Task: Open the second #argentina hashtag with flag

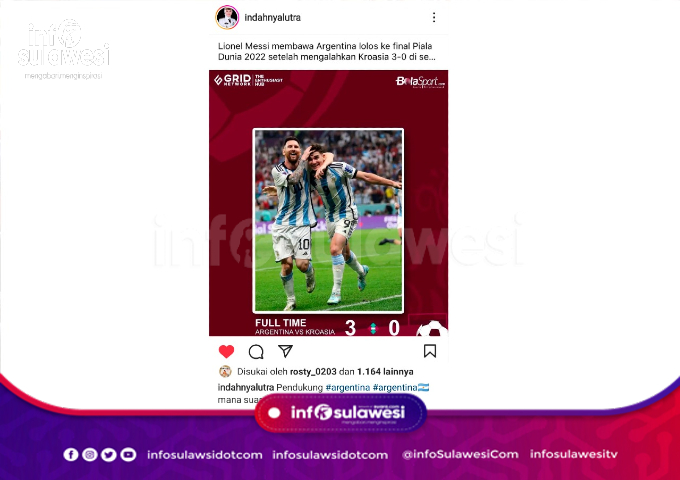Action: point(401,387)
